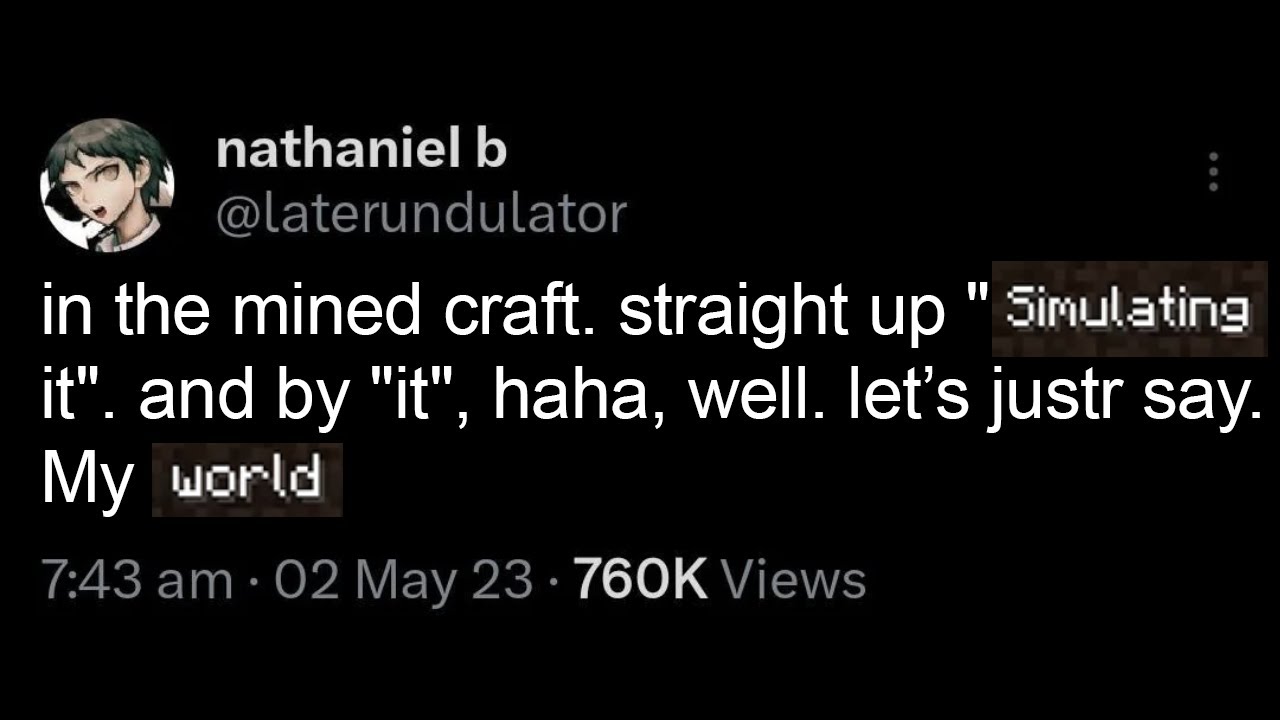The width and height of the screenshot is (1280, 720).
Task: Click the 760K view count number
Action: pyautogui.click(x=640, y=580)
